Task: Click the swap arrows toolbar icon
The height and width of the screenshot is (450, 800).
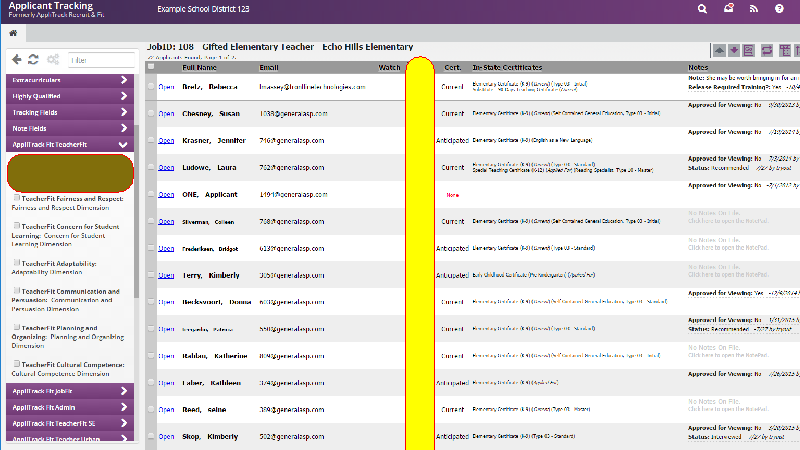Action: click(767, 51)
